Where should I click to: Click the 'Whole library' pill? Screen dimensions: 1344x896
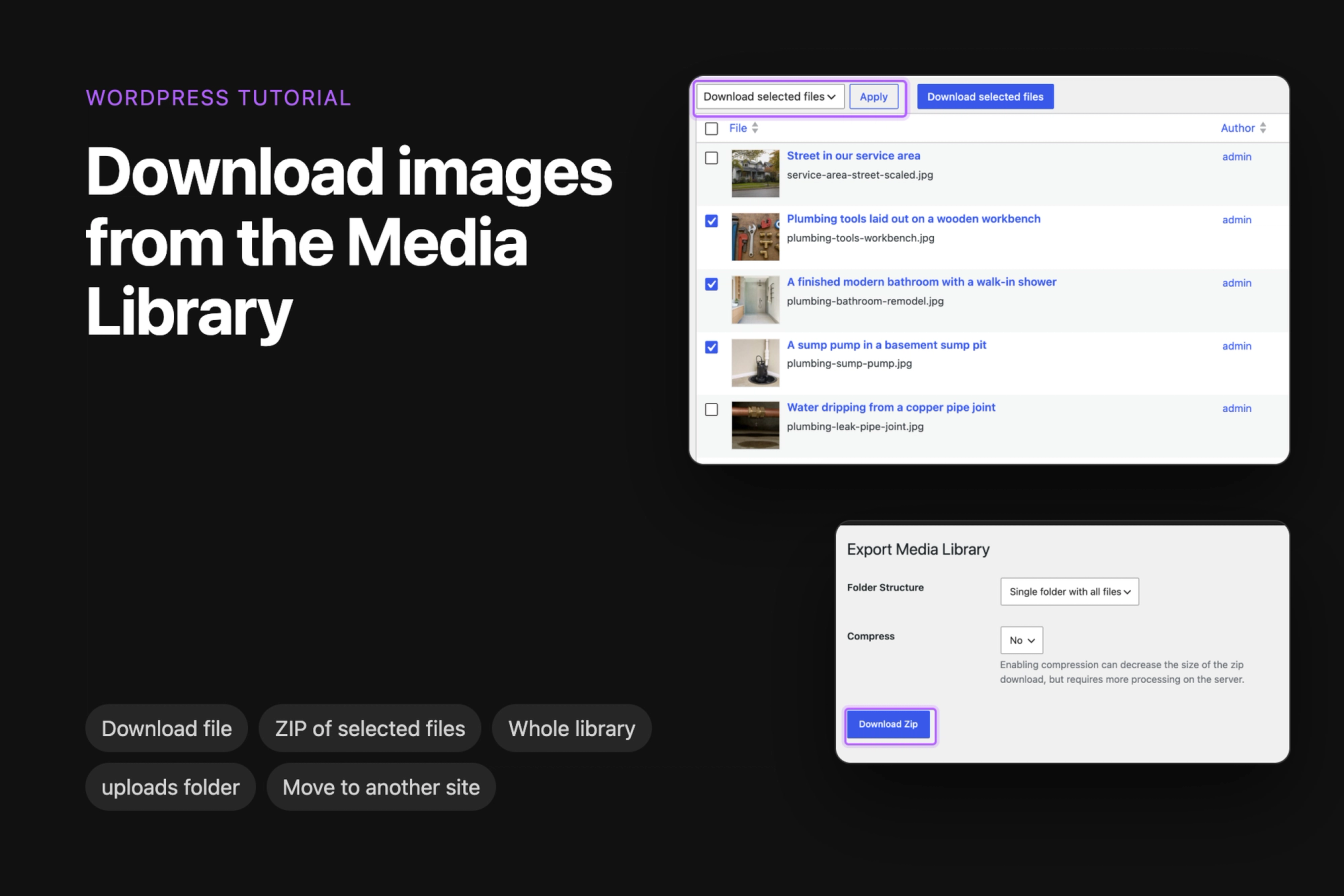point(572,728)
